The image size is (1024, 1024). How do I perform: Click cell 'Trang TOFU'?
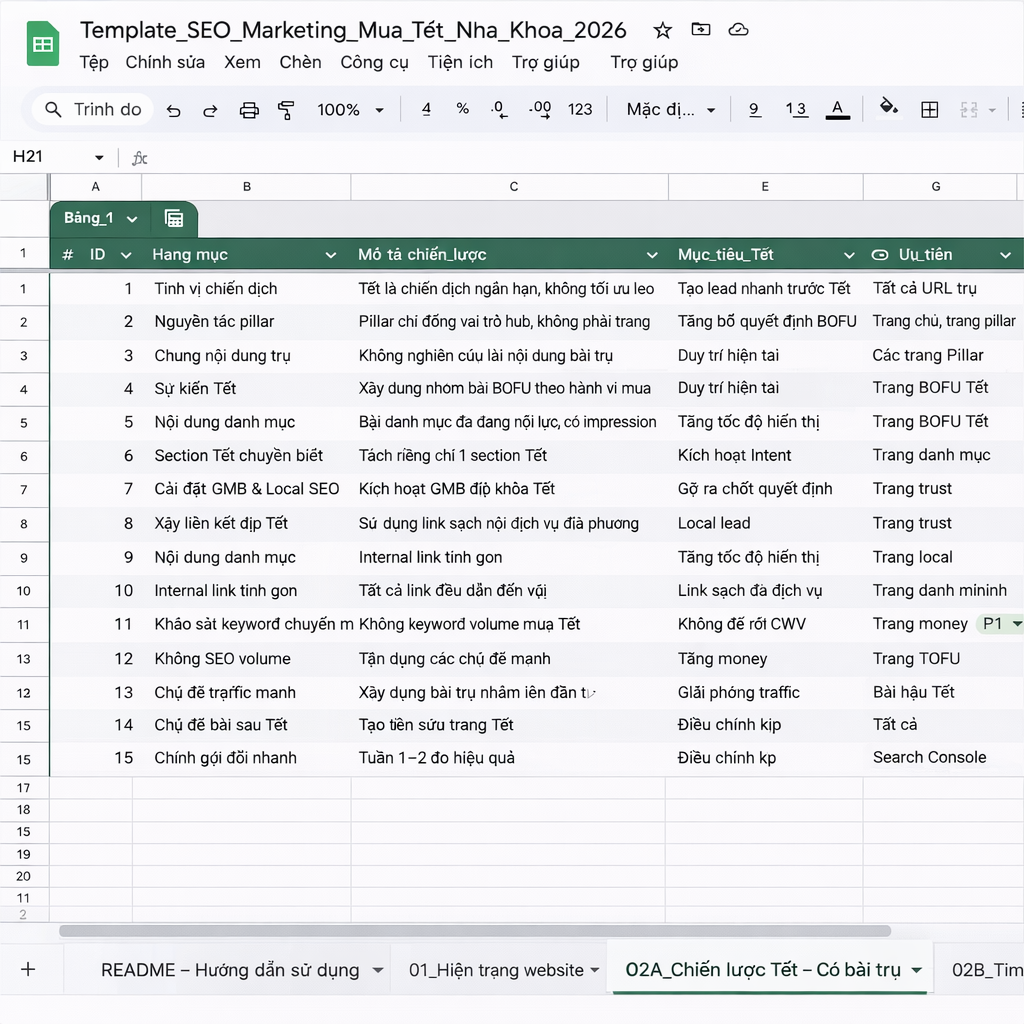tap(916, 658)
